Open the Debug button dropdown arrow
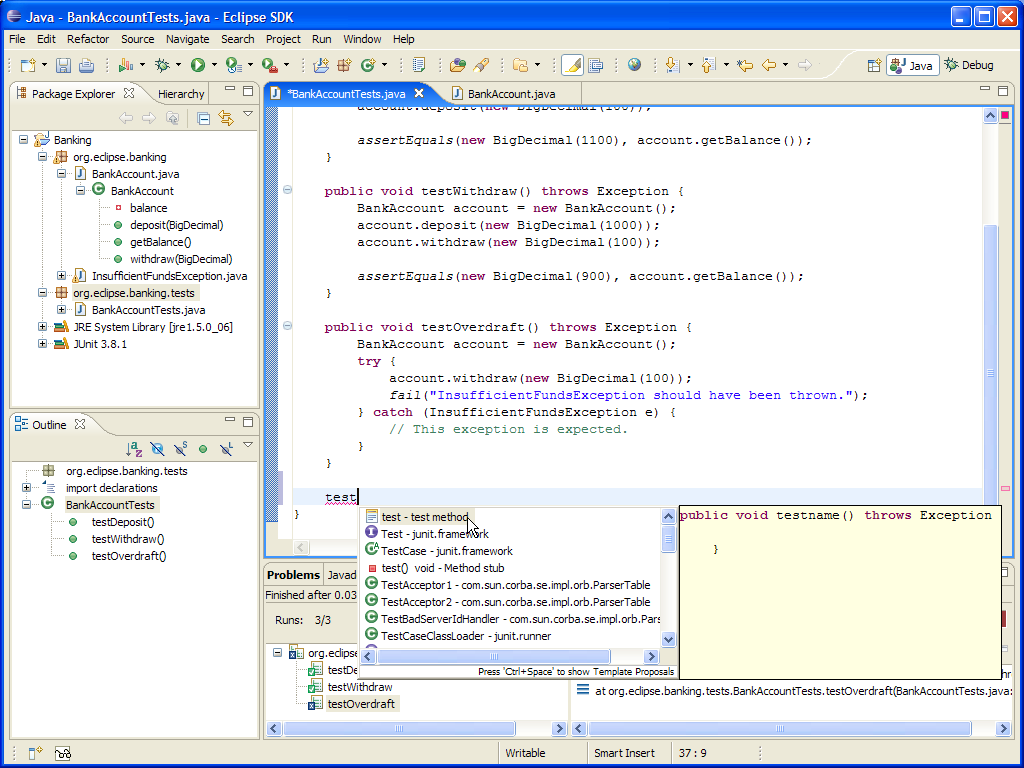1024x768 pixels. [x=178, y=65]
